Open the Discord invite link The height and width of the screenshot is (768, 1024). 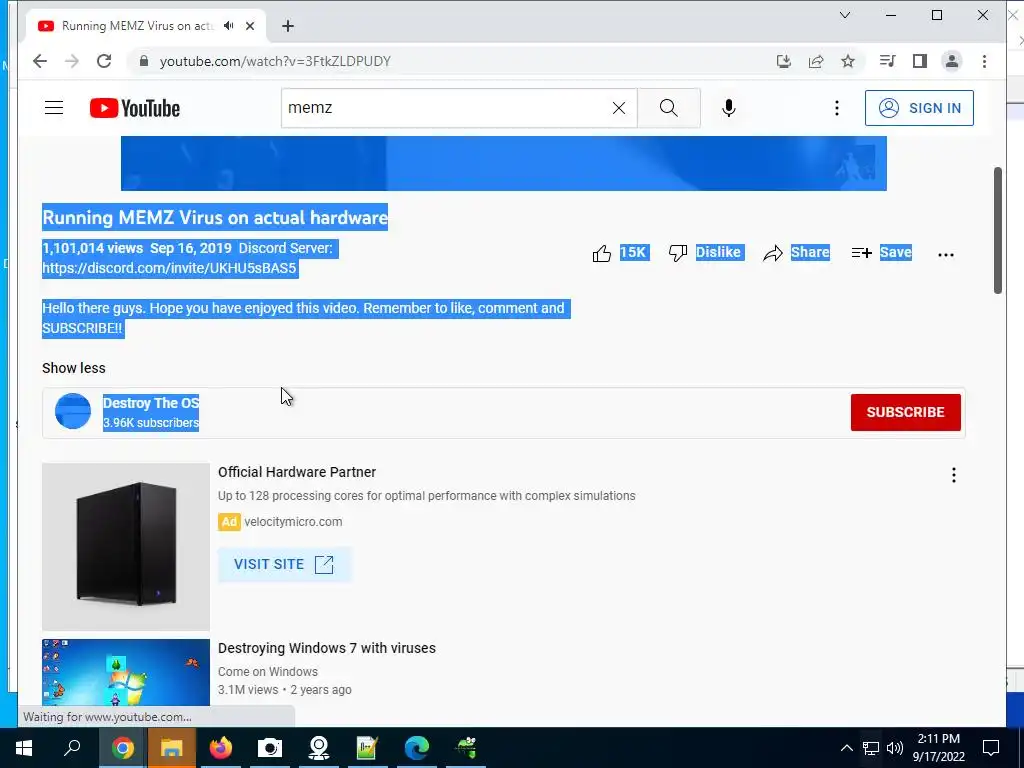click(x=169, y=268)
